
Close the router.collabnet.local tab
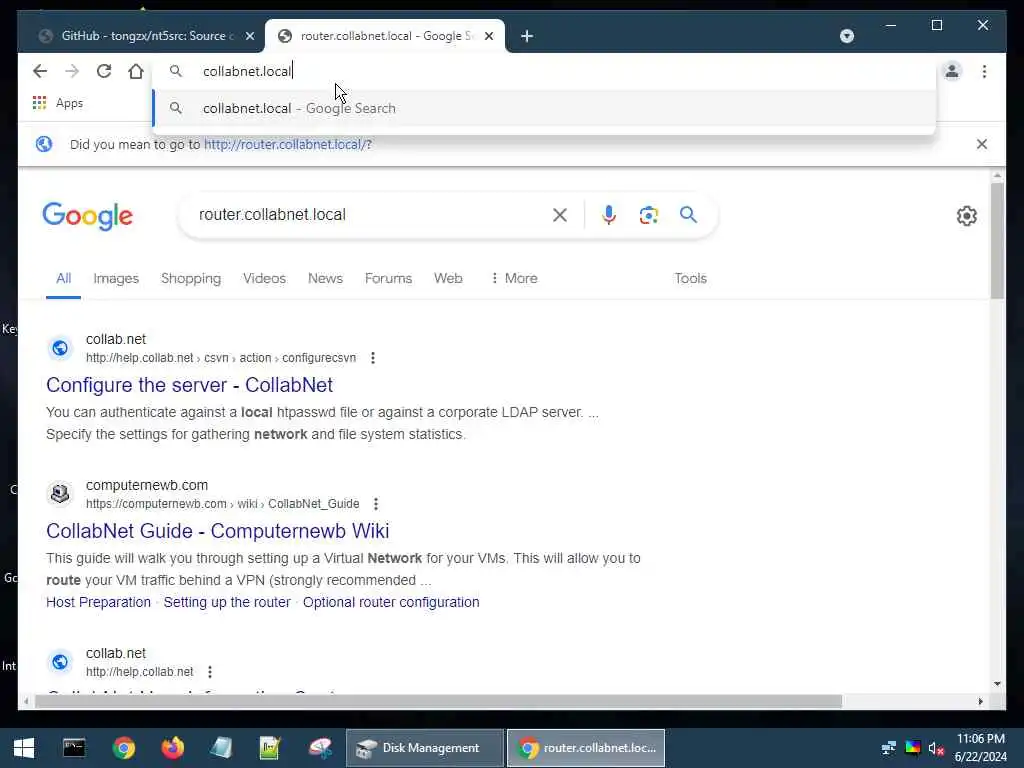(488, 36)
